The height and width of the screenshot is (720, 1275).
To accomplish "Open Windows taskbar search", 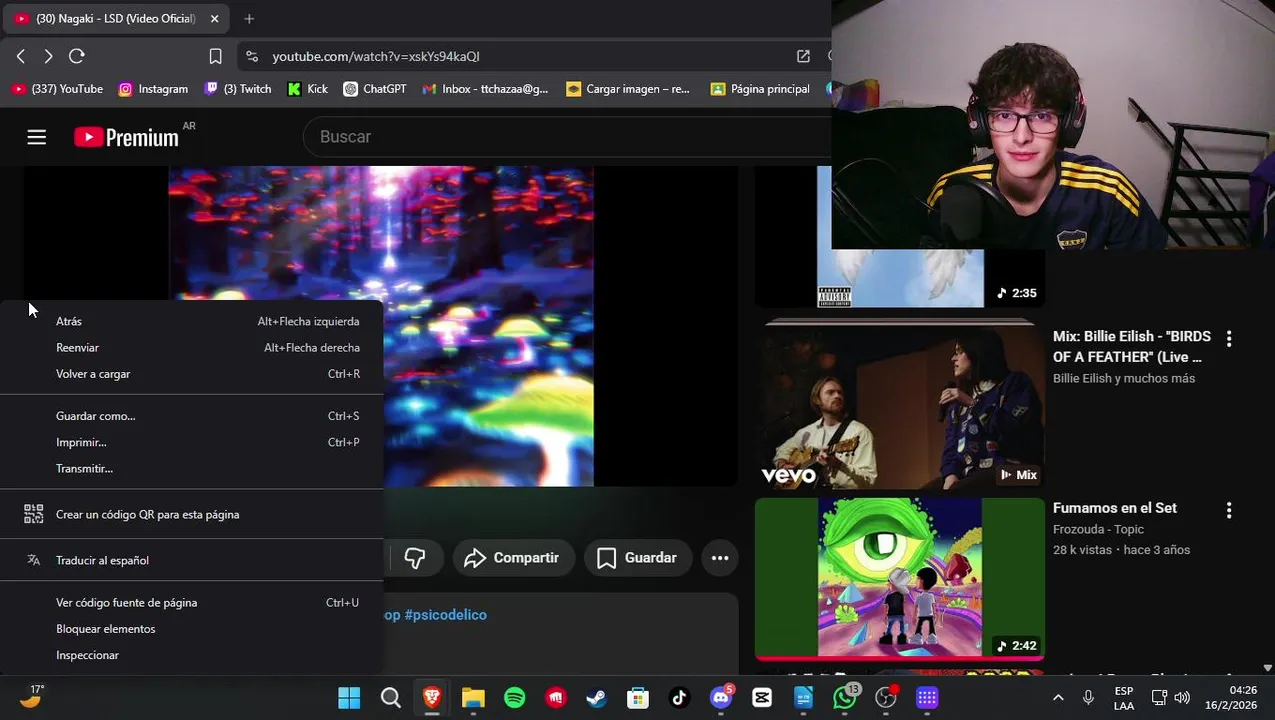I will click(391, 698).
